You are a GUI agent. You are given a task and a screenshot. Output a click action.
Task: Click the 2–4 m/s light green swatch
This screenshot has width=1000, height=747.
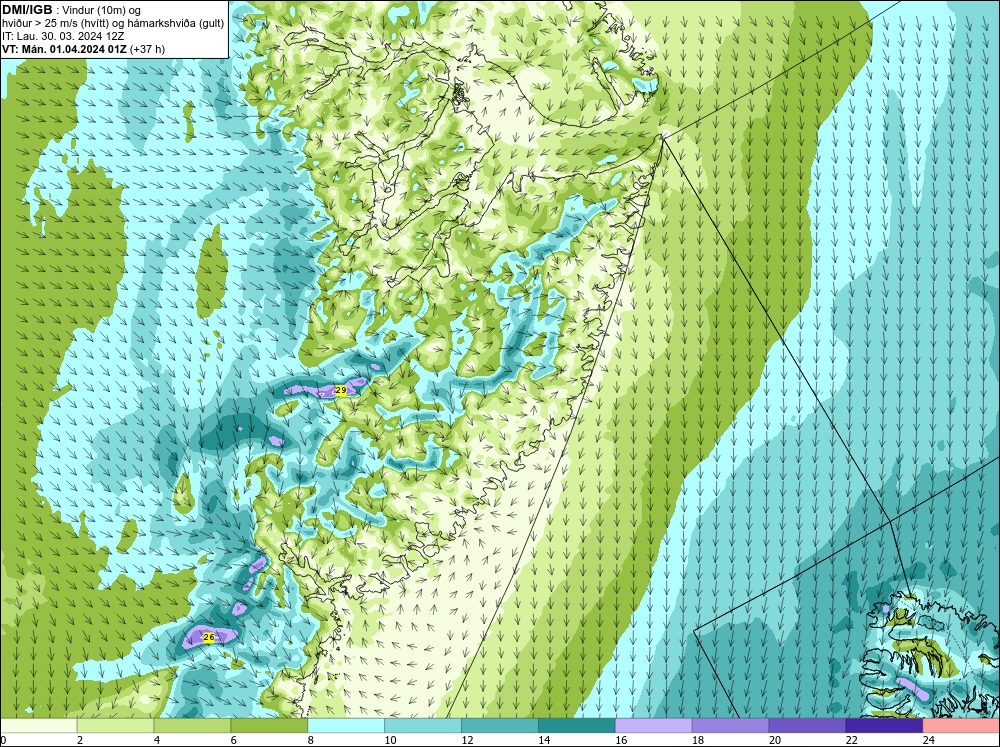point(115,726)
